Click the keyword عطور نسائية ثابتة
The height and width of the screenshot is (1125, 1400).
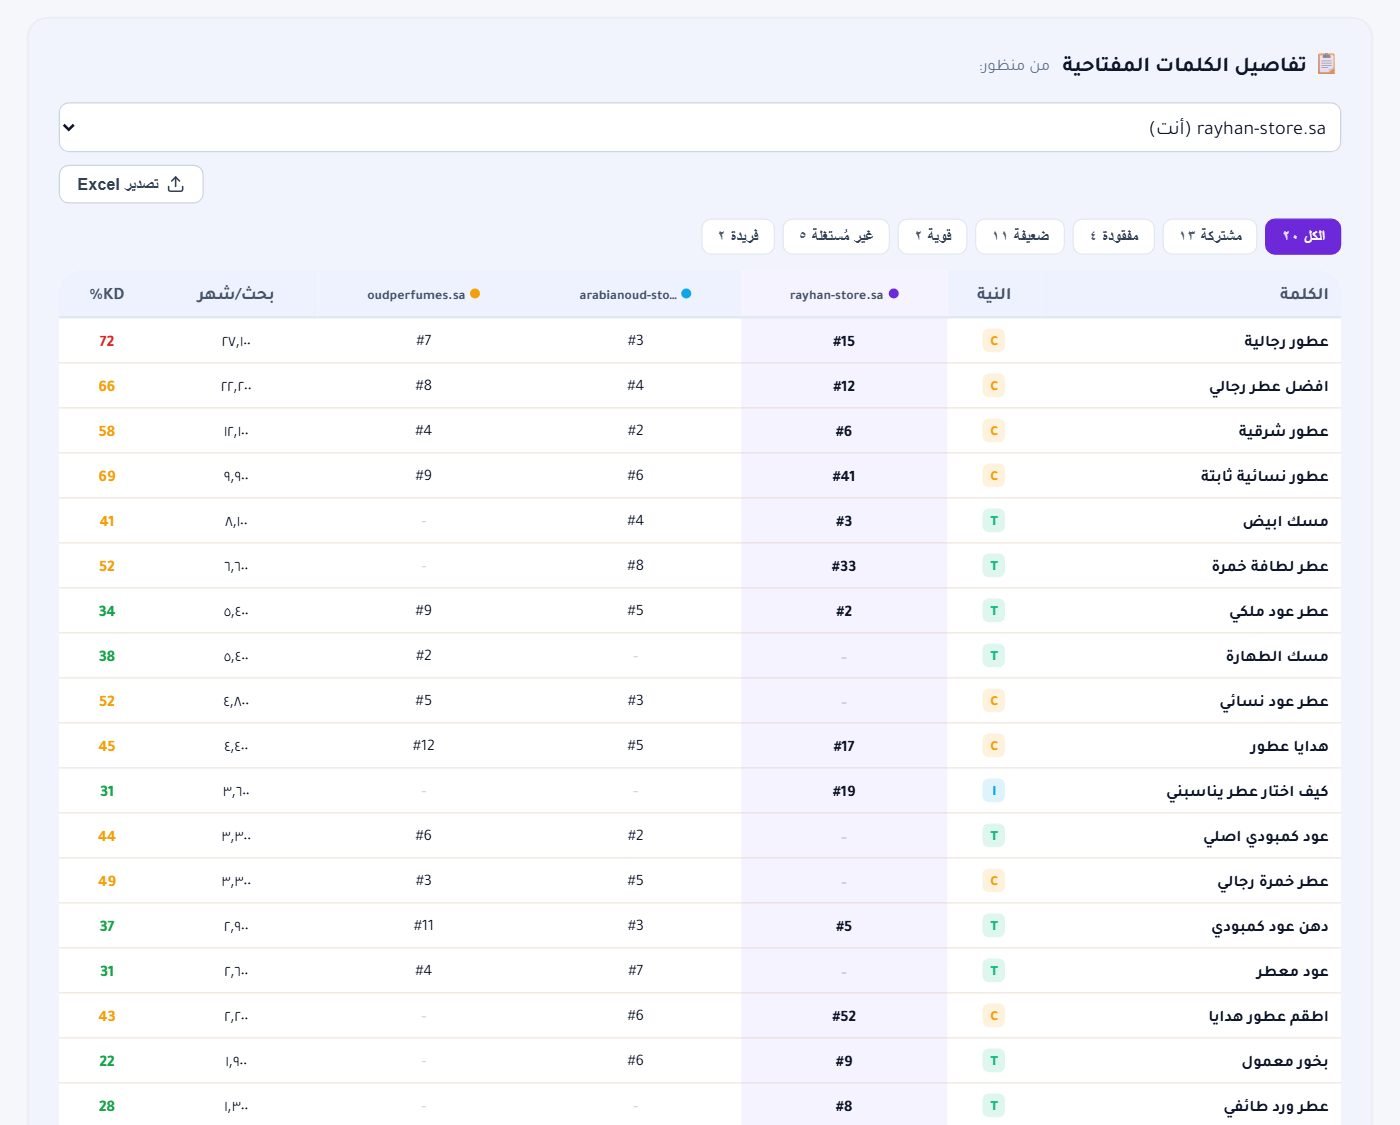(1264, 476)
